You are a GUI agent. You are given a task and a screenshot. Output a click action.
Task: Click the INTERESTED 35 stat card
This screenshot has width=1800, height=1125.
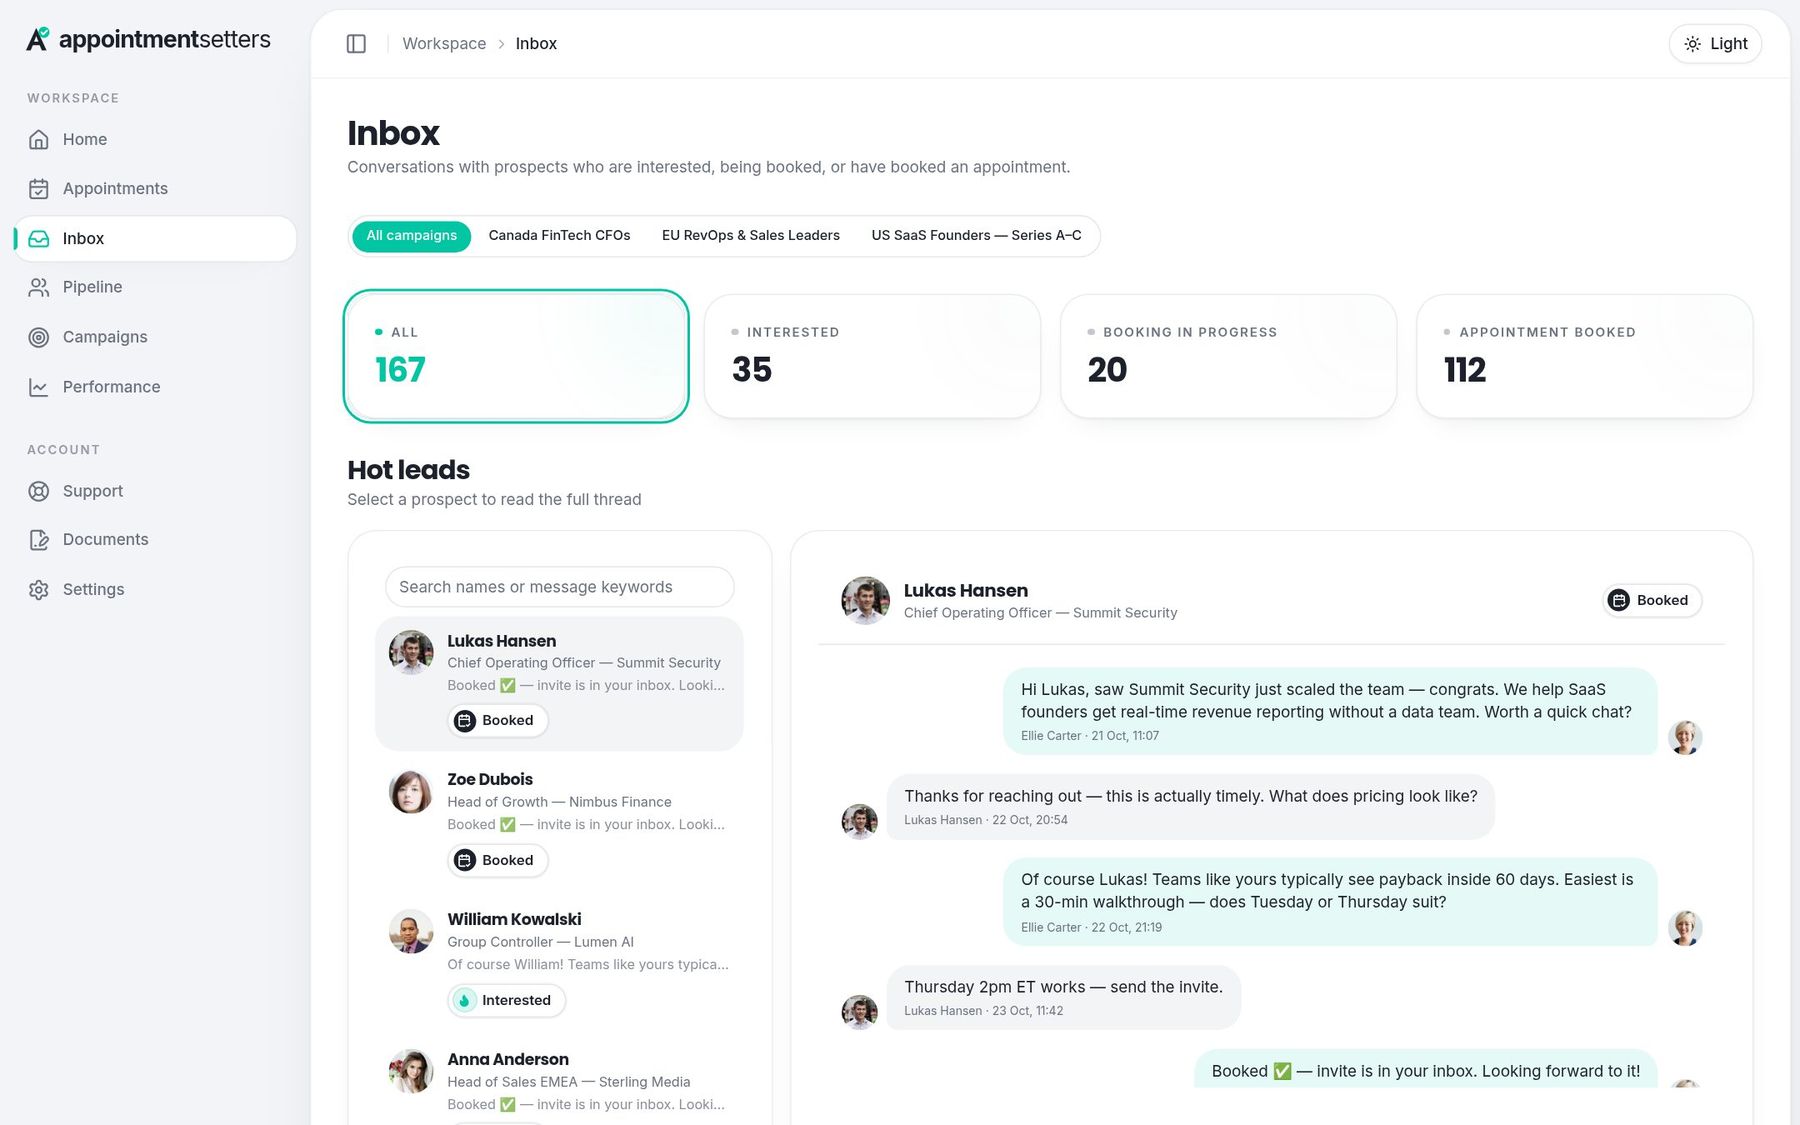(872, 356)
